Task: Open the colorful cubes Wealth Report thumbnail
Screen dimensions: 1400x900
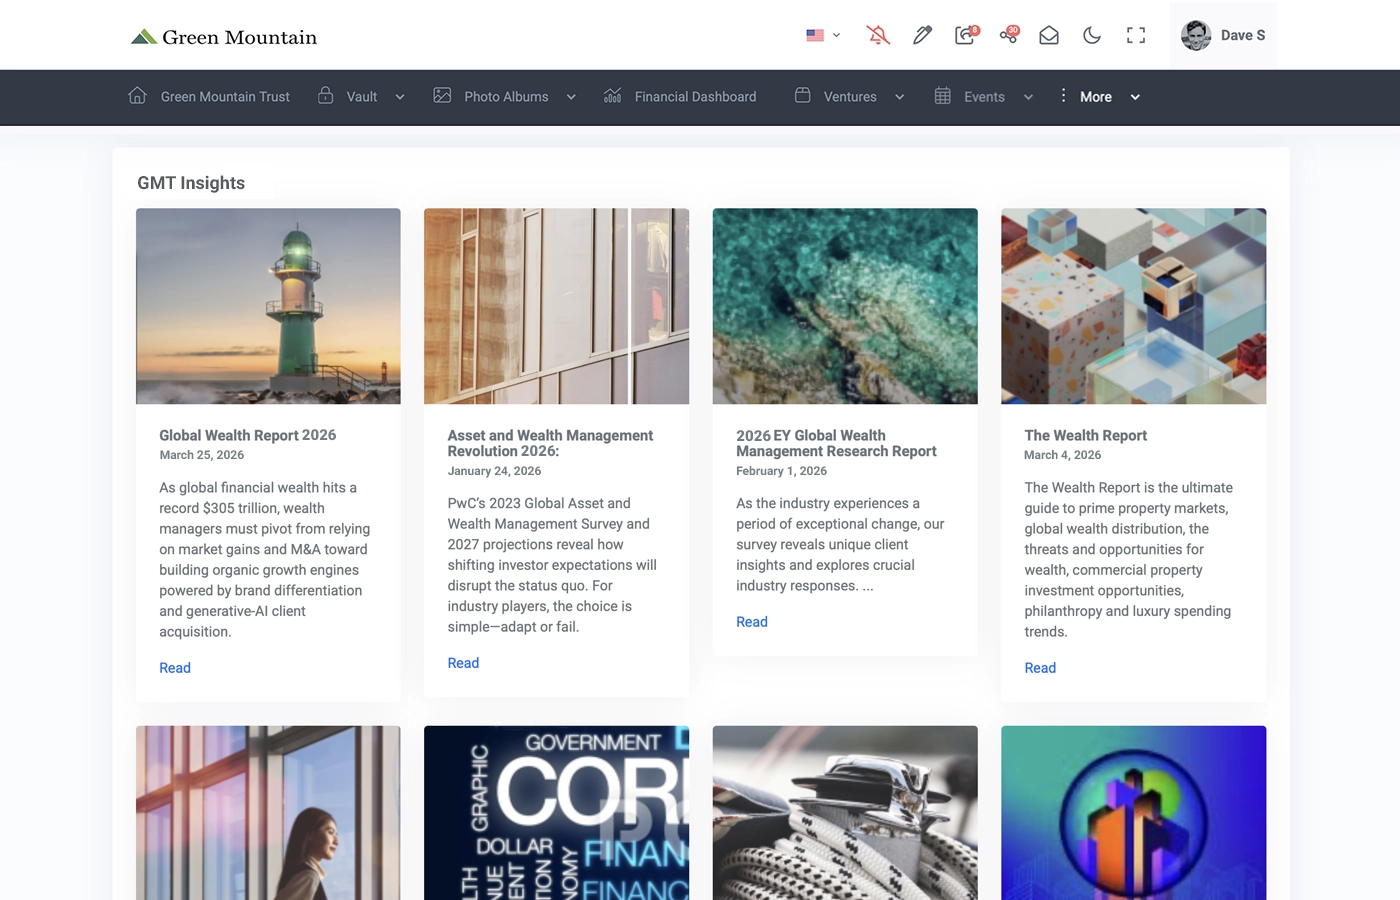Action: tap(1133, 306)
